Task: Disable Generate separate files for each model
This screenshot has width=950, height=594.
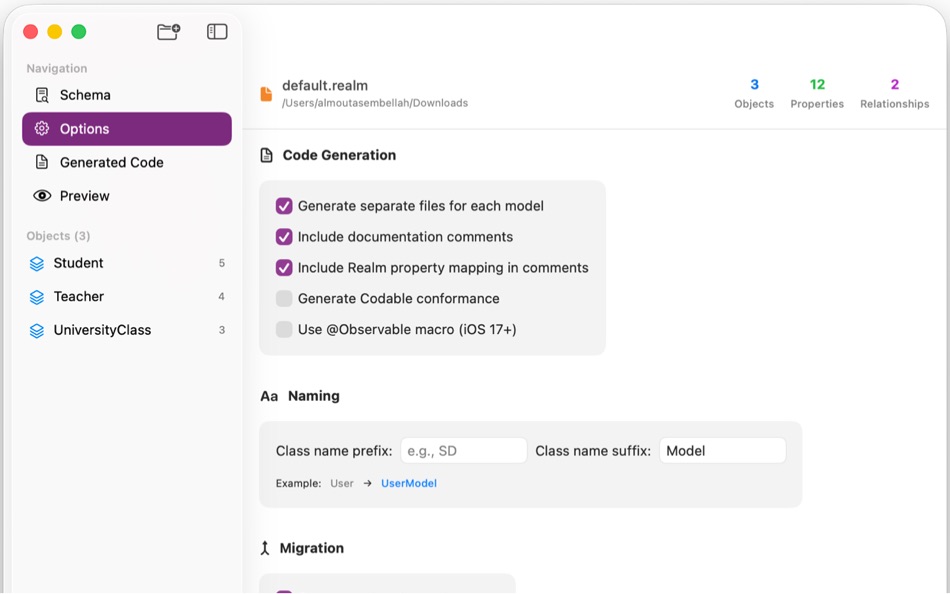Action: [285, 205]
